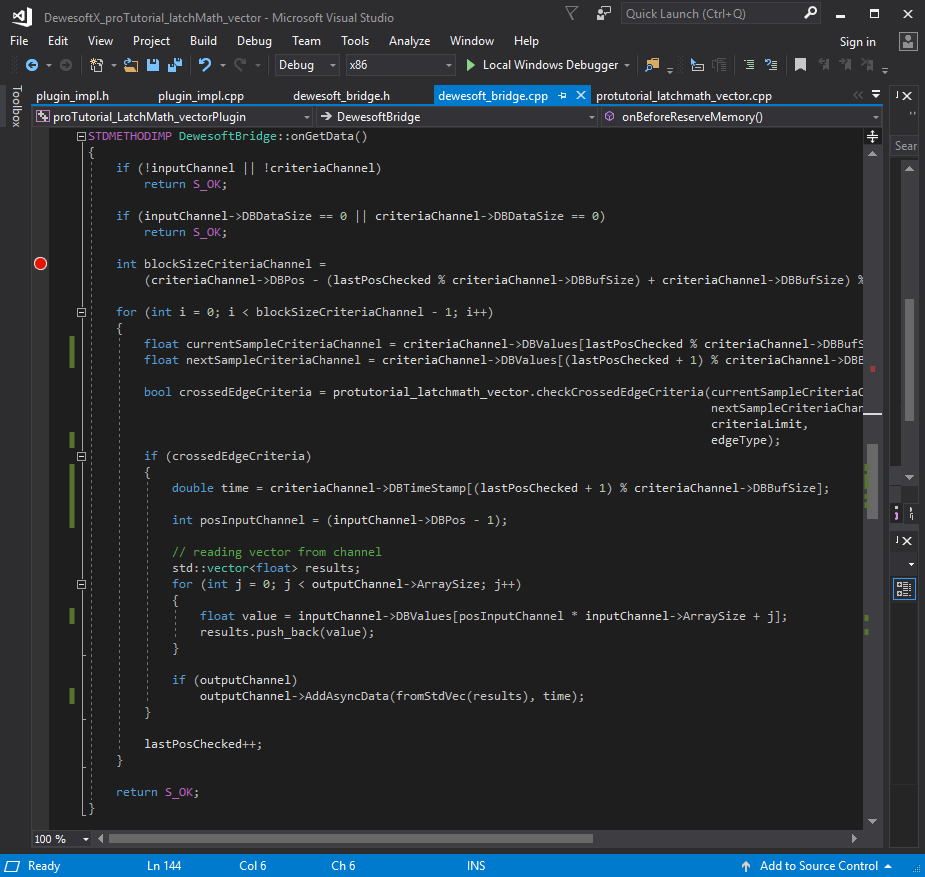Open the notifications flag icon

571,13
